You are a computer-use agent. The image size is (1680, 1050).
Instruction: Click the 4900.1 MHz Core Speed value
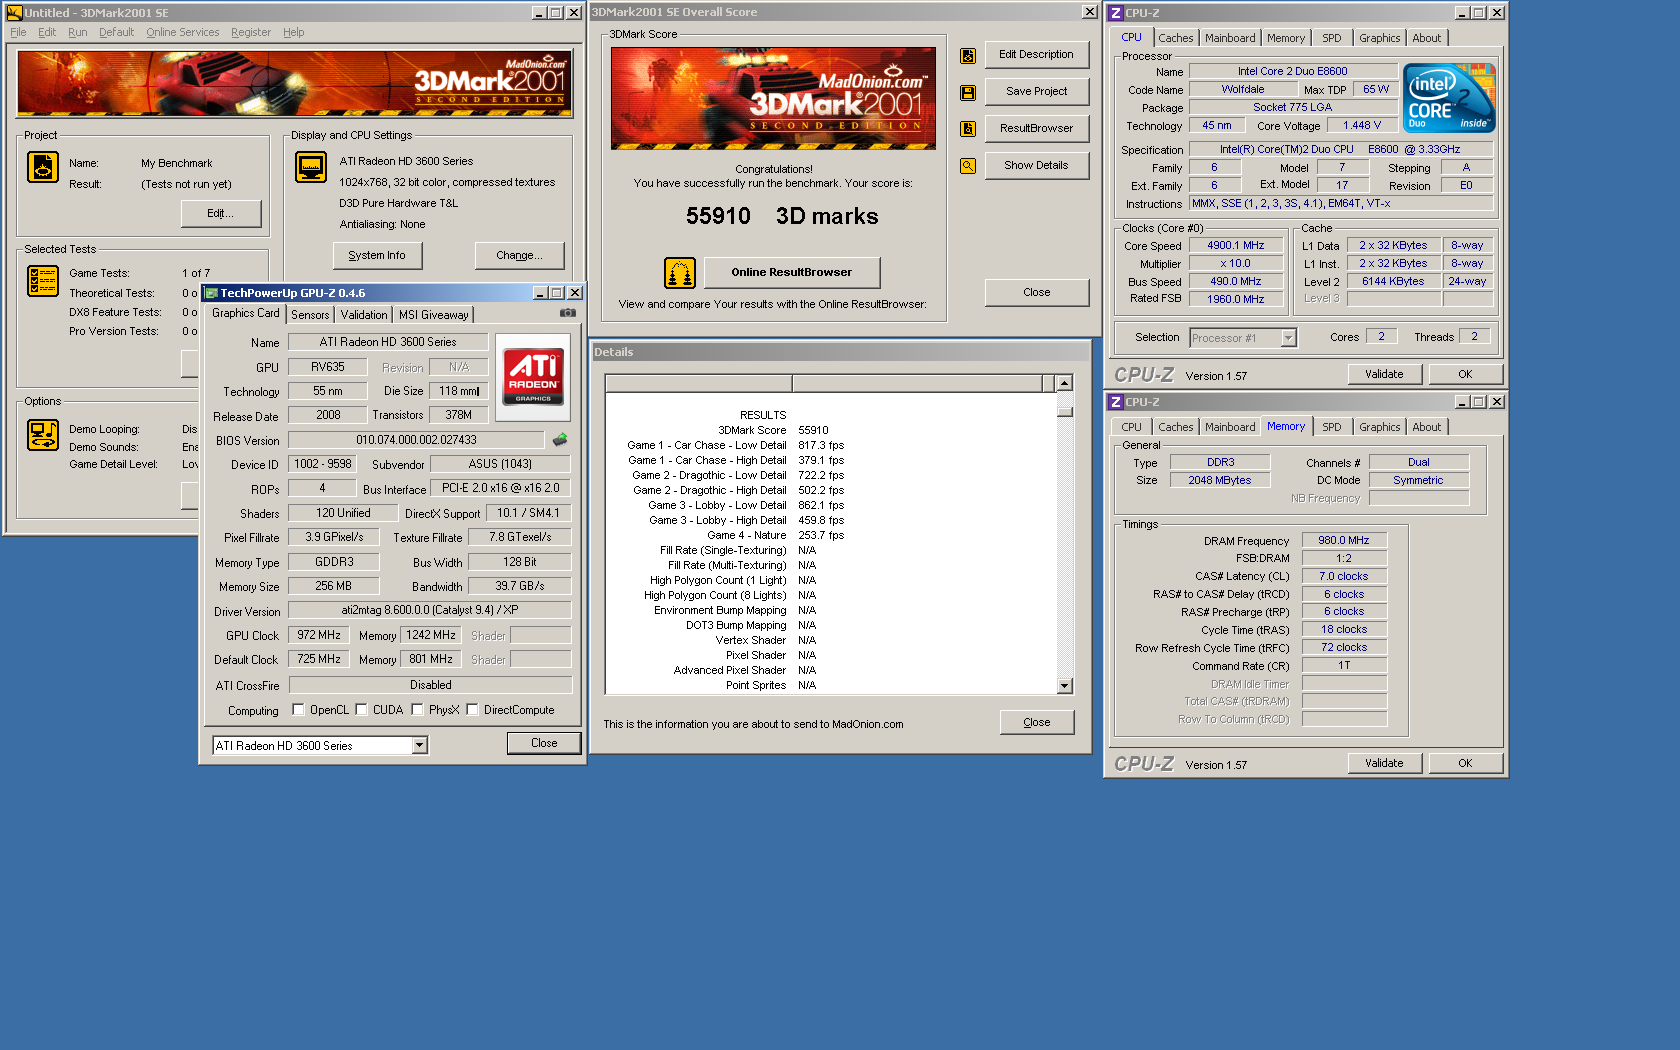(1235, 245)
